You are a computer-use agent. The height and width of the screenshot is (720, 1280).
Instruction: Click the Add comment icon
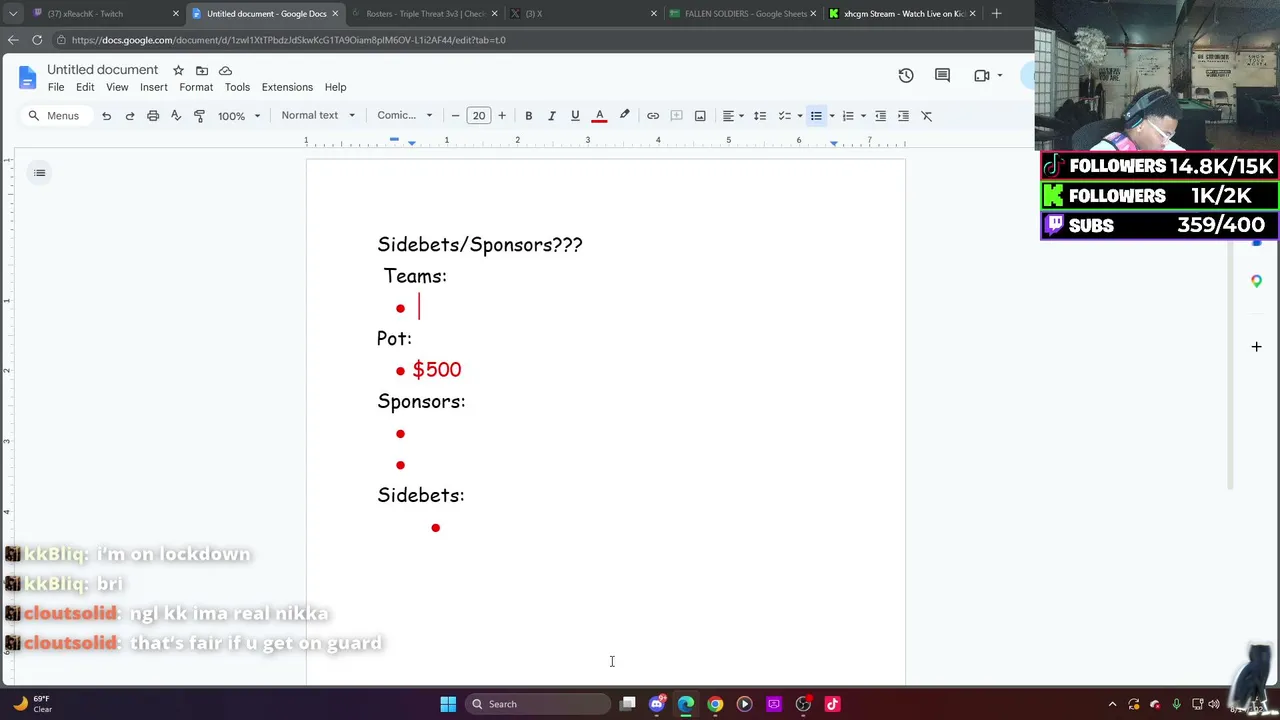[x=676, y=116]
